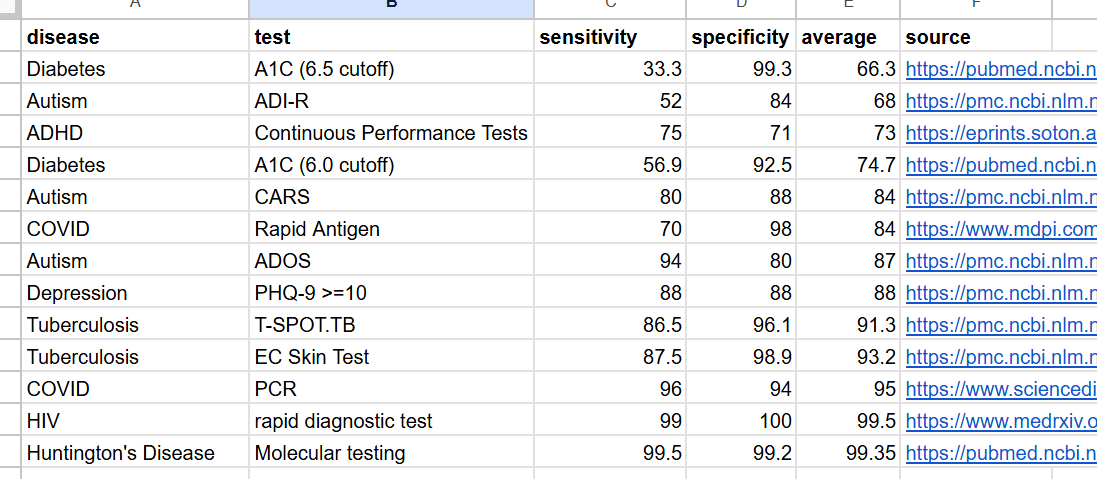Select the "PHQ-9 >=10" cell
This screenshot has width=1097, height=479.
pos(311,293)
